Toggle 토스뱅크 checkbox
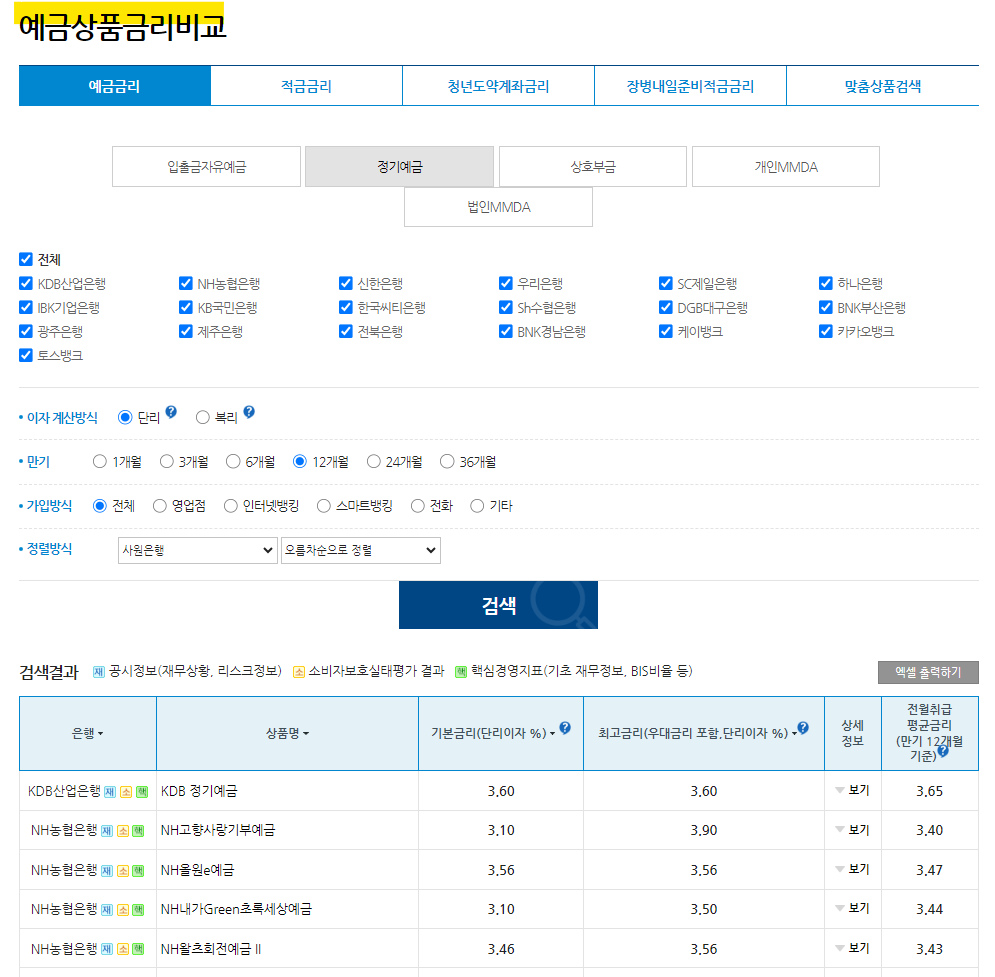Screen dimensions: 995x977 tap(26, 355)
